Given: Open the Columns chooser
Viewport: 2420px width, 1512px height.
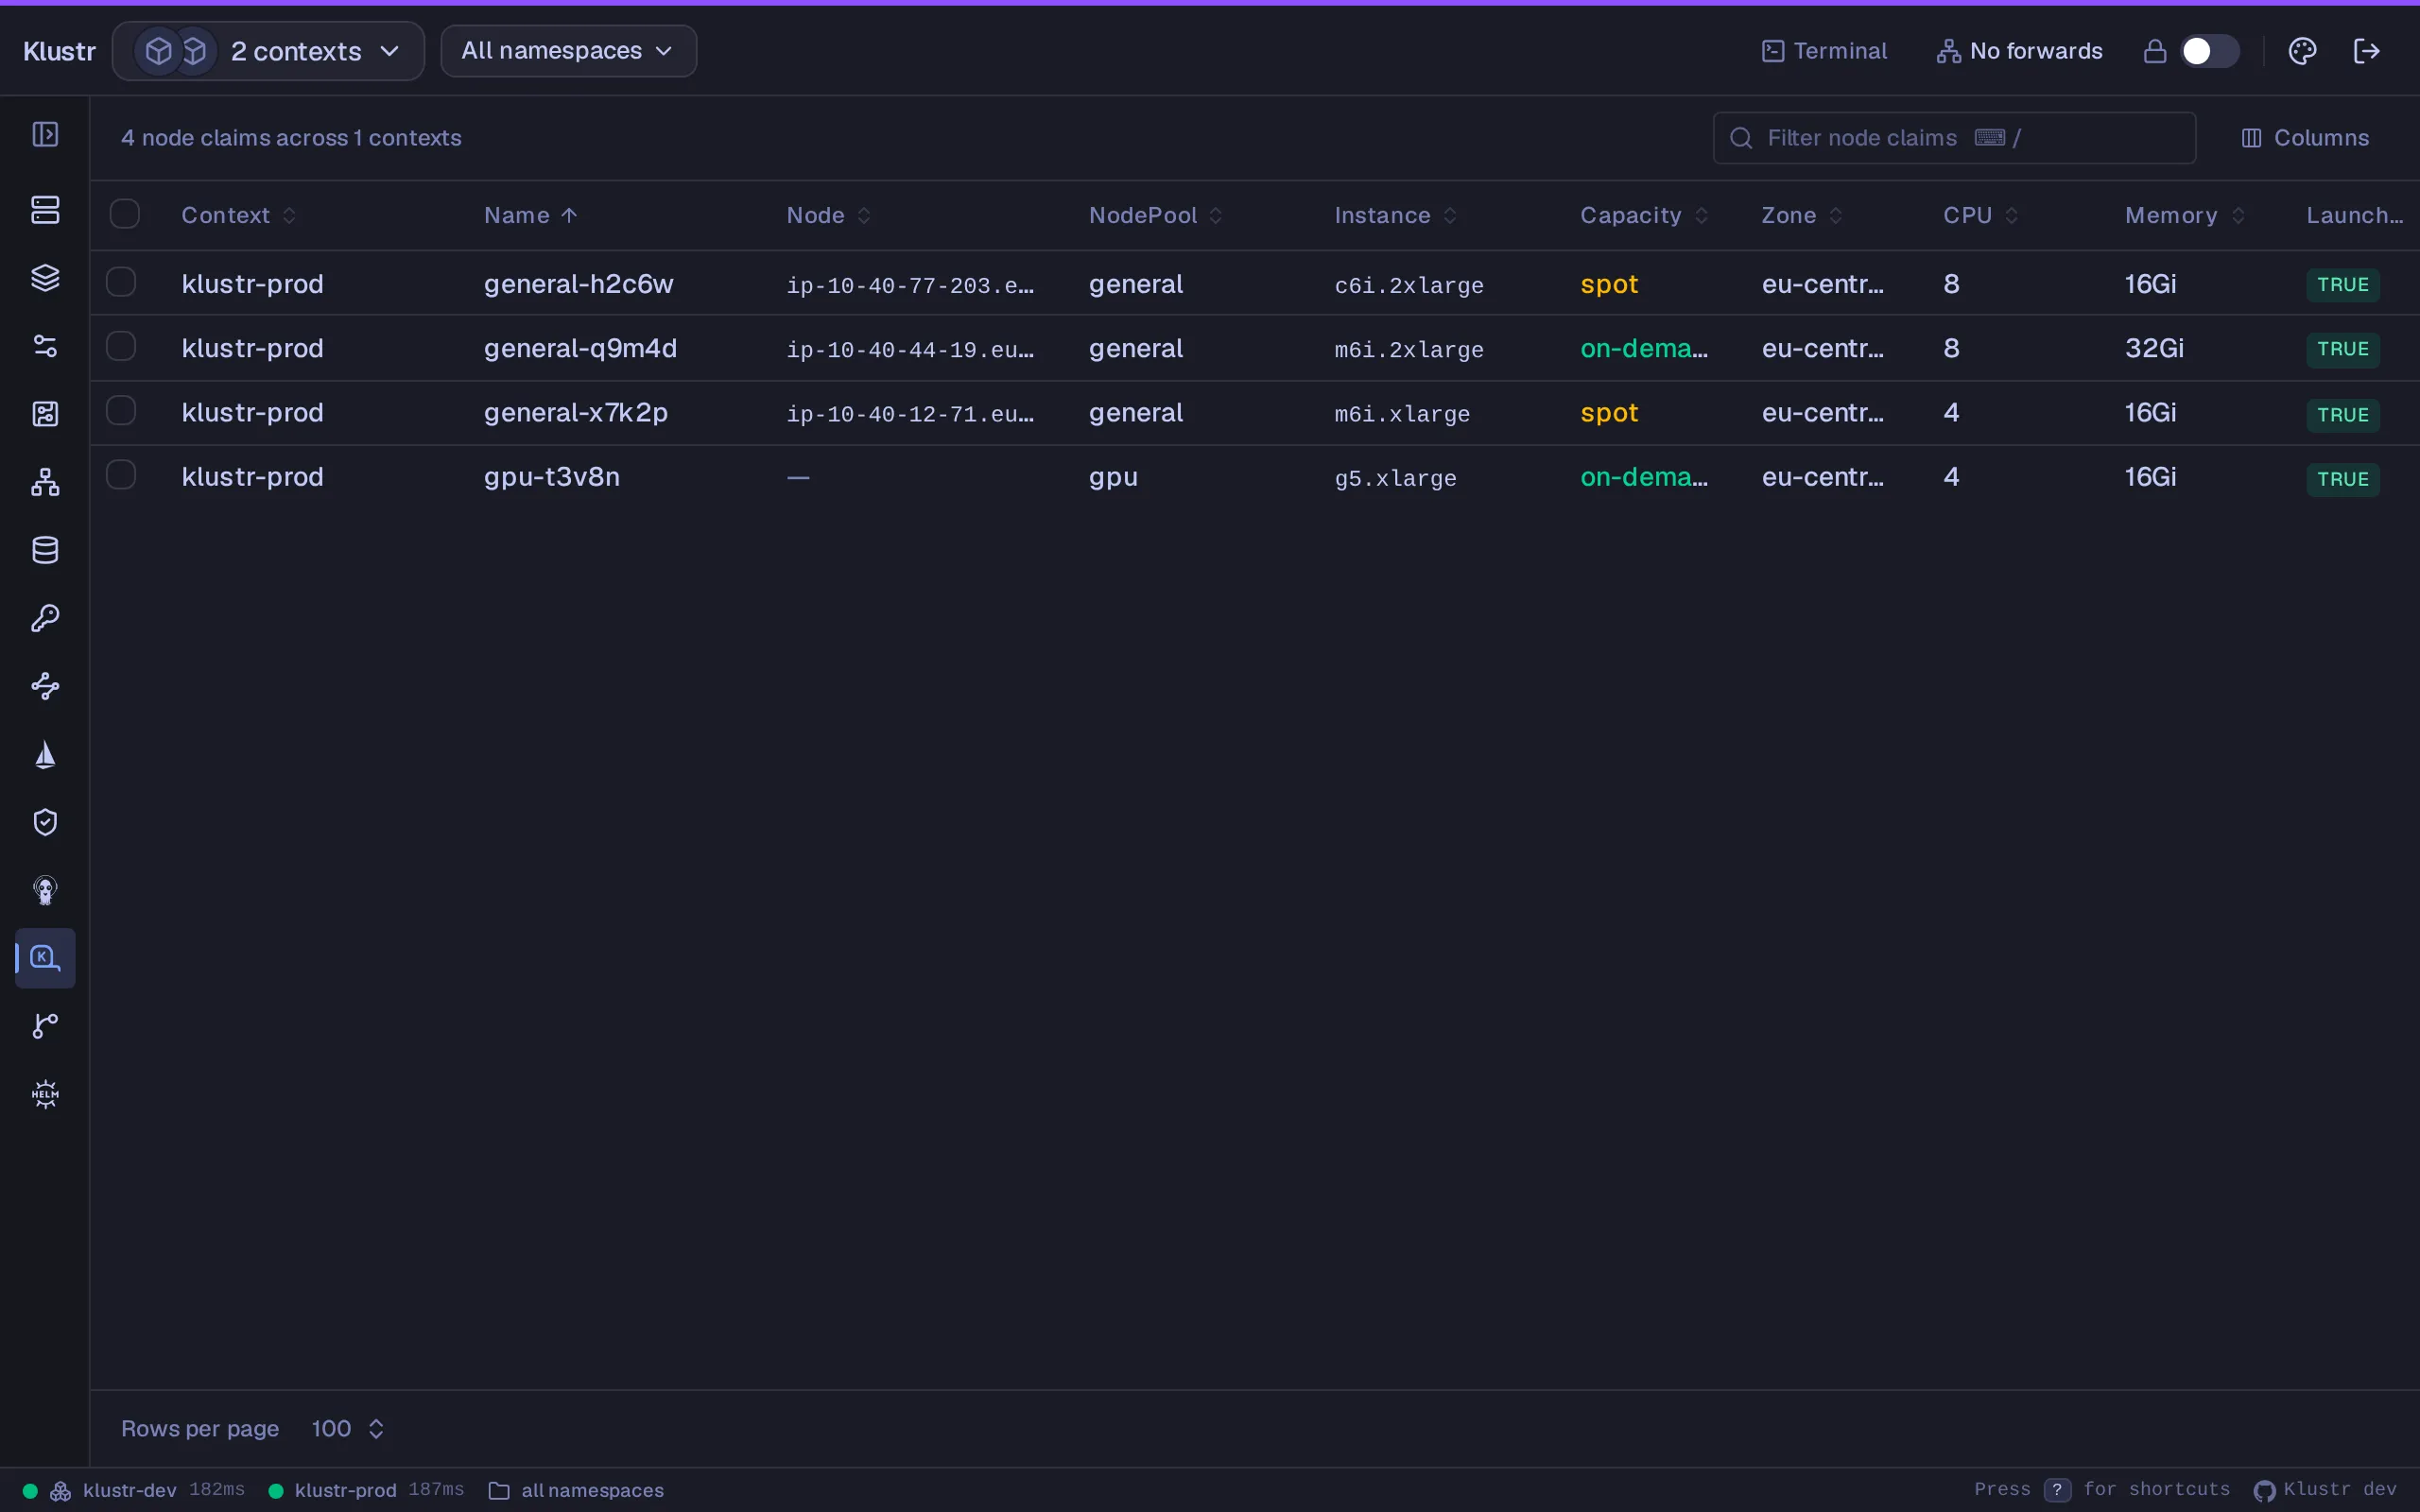Looking at the screenshot, I should pos(2304,138).
